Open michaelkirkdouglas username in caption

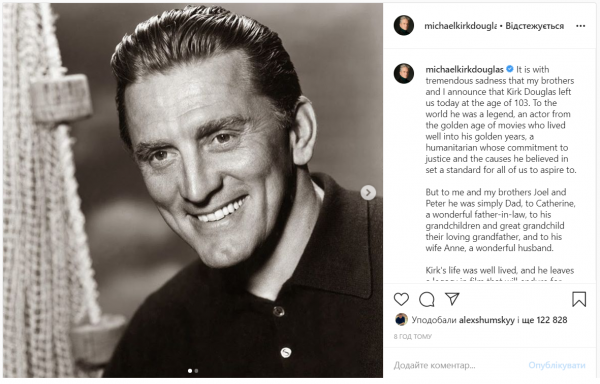coord(464,70)
